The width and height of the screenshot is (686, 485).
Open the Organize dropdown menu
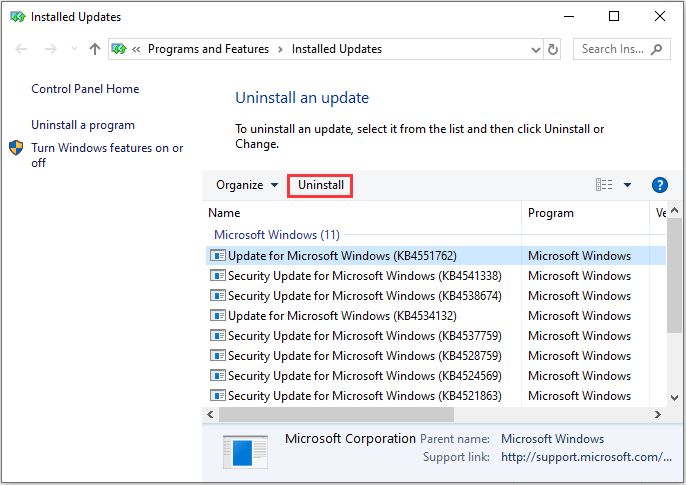[247, 185]
